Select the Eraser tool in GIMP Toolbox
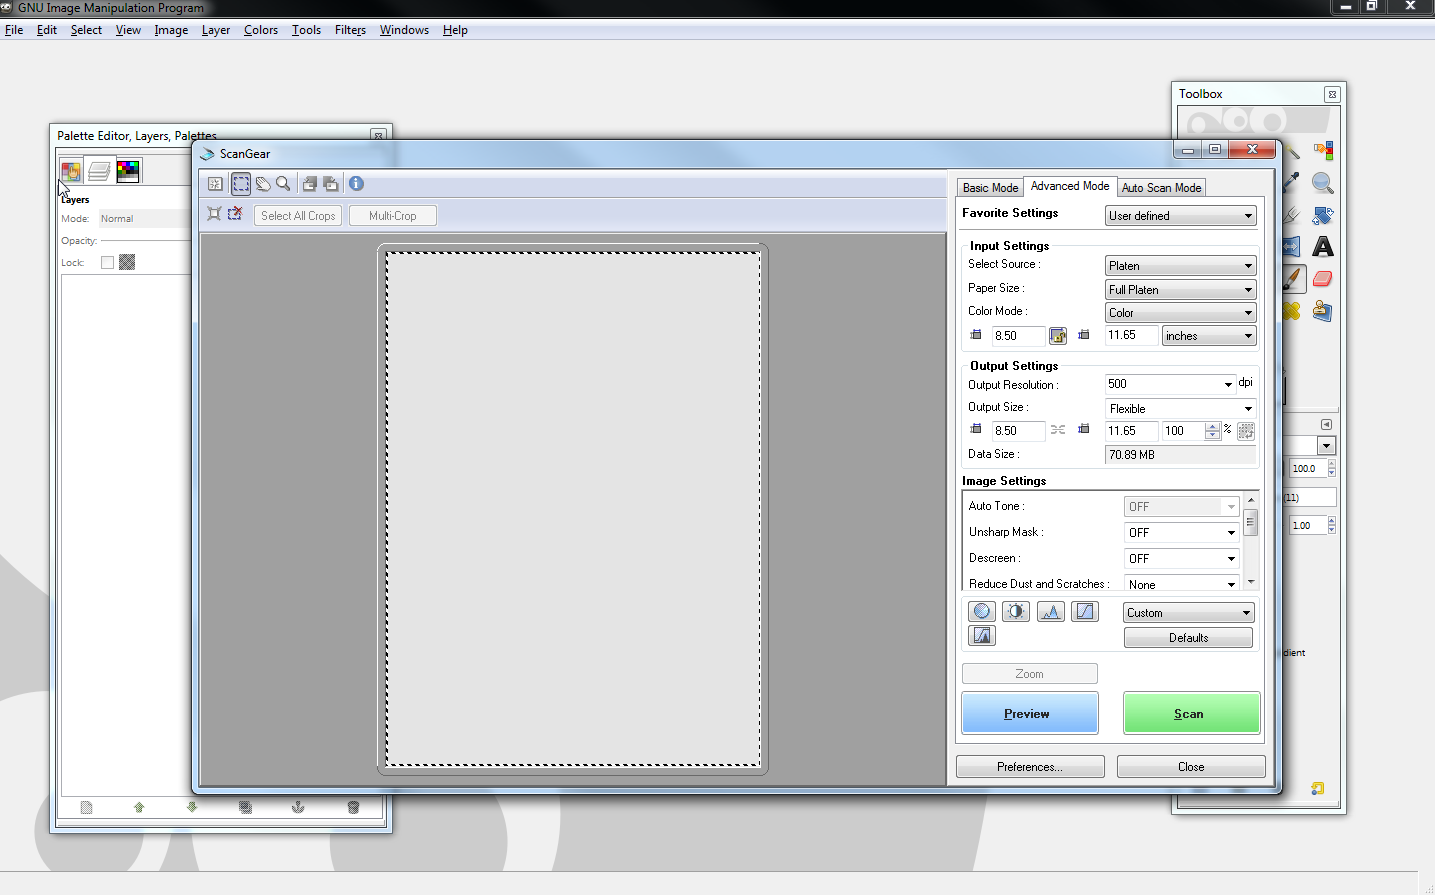Image resolution: width=1435 pixels, height=895 pixels. (1323, 279)
